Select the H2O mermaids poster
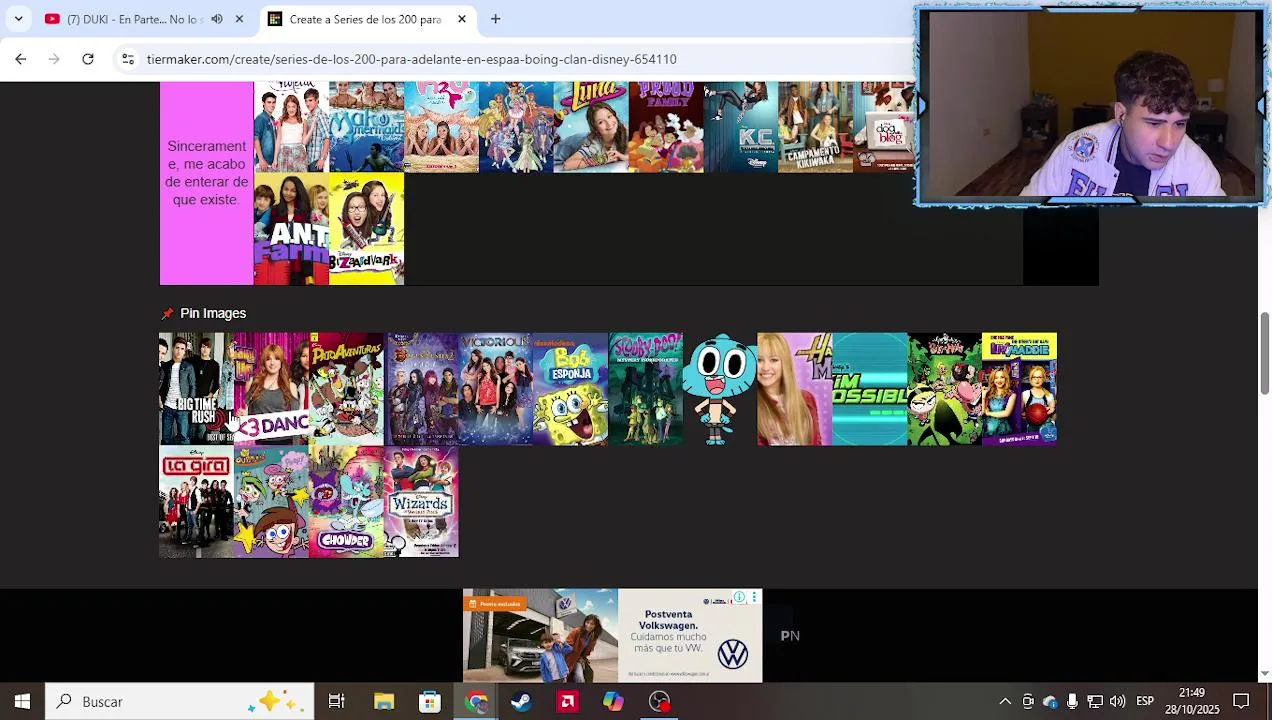Screen dimensions: 1272x720 [441, 127]
